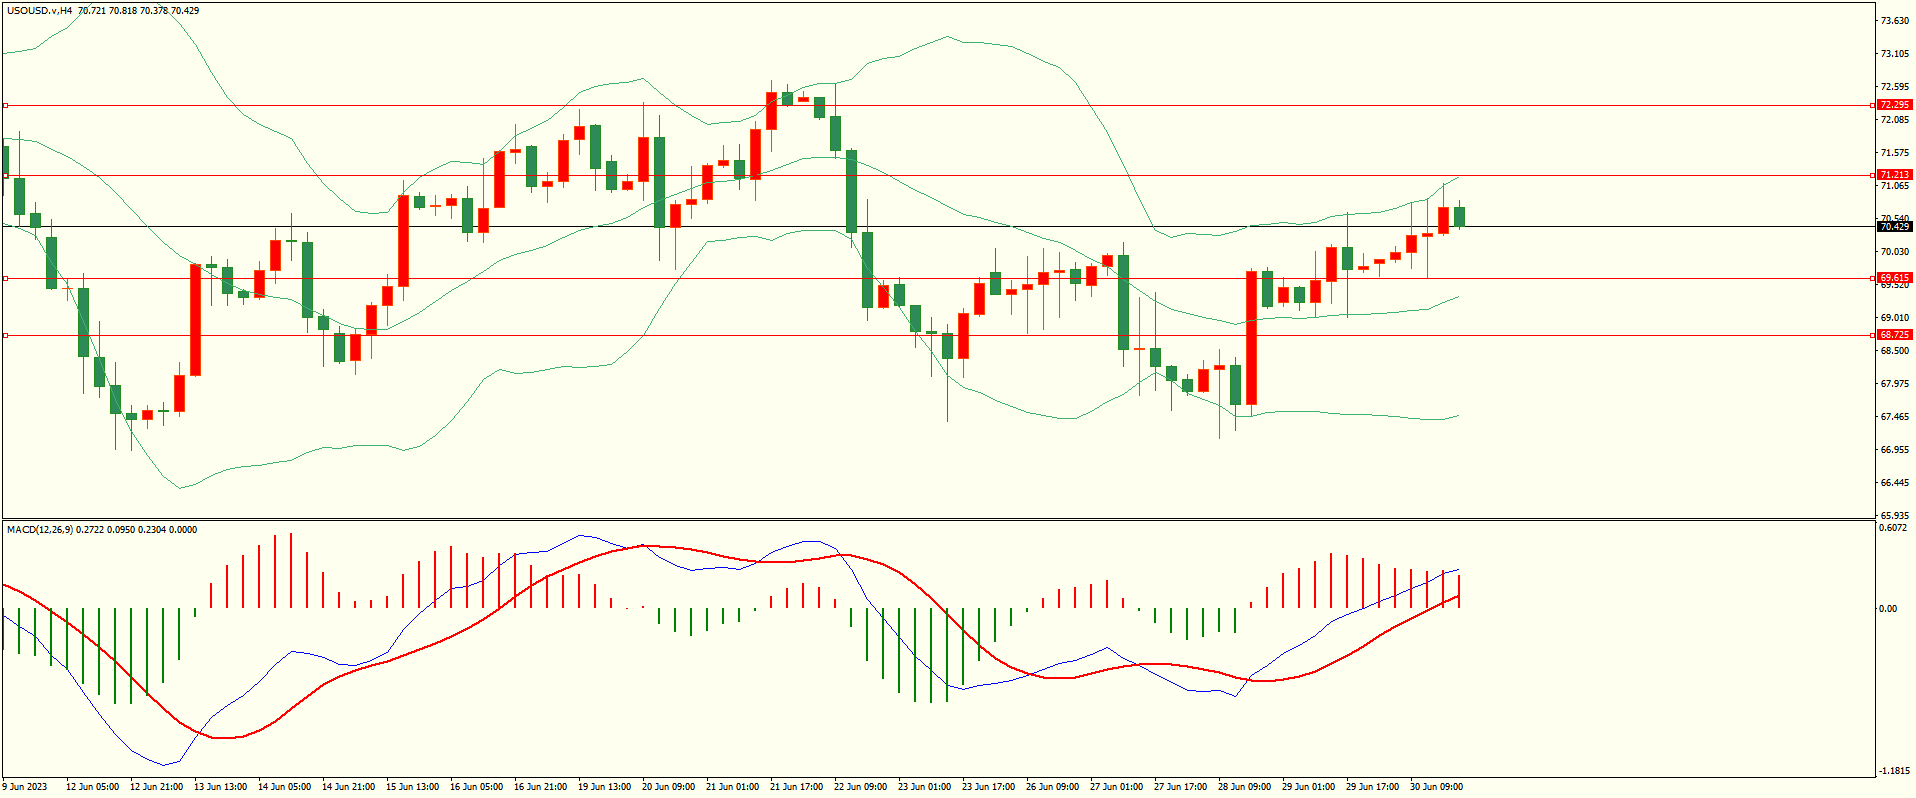The height and width of the screenshot is (798, 1916).
Task: Select the black 70.429 current price tag
Action: pyautogui.click(x=1894, y=227)
